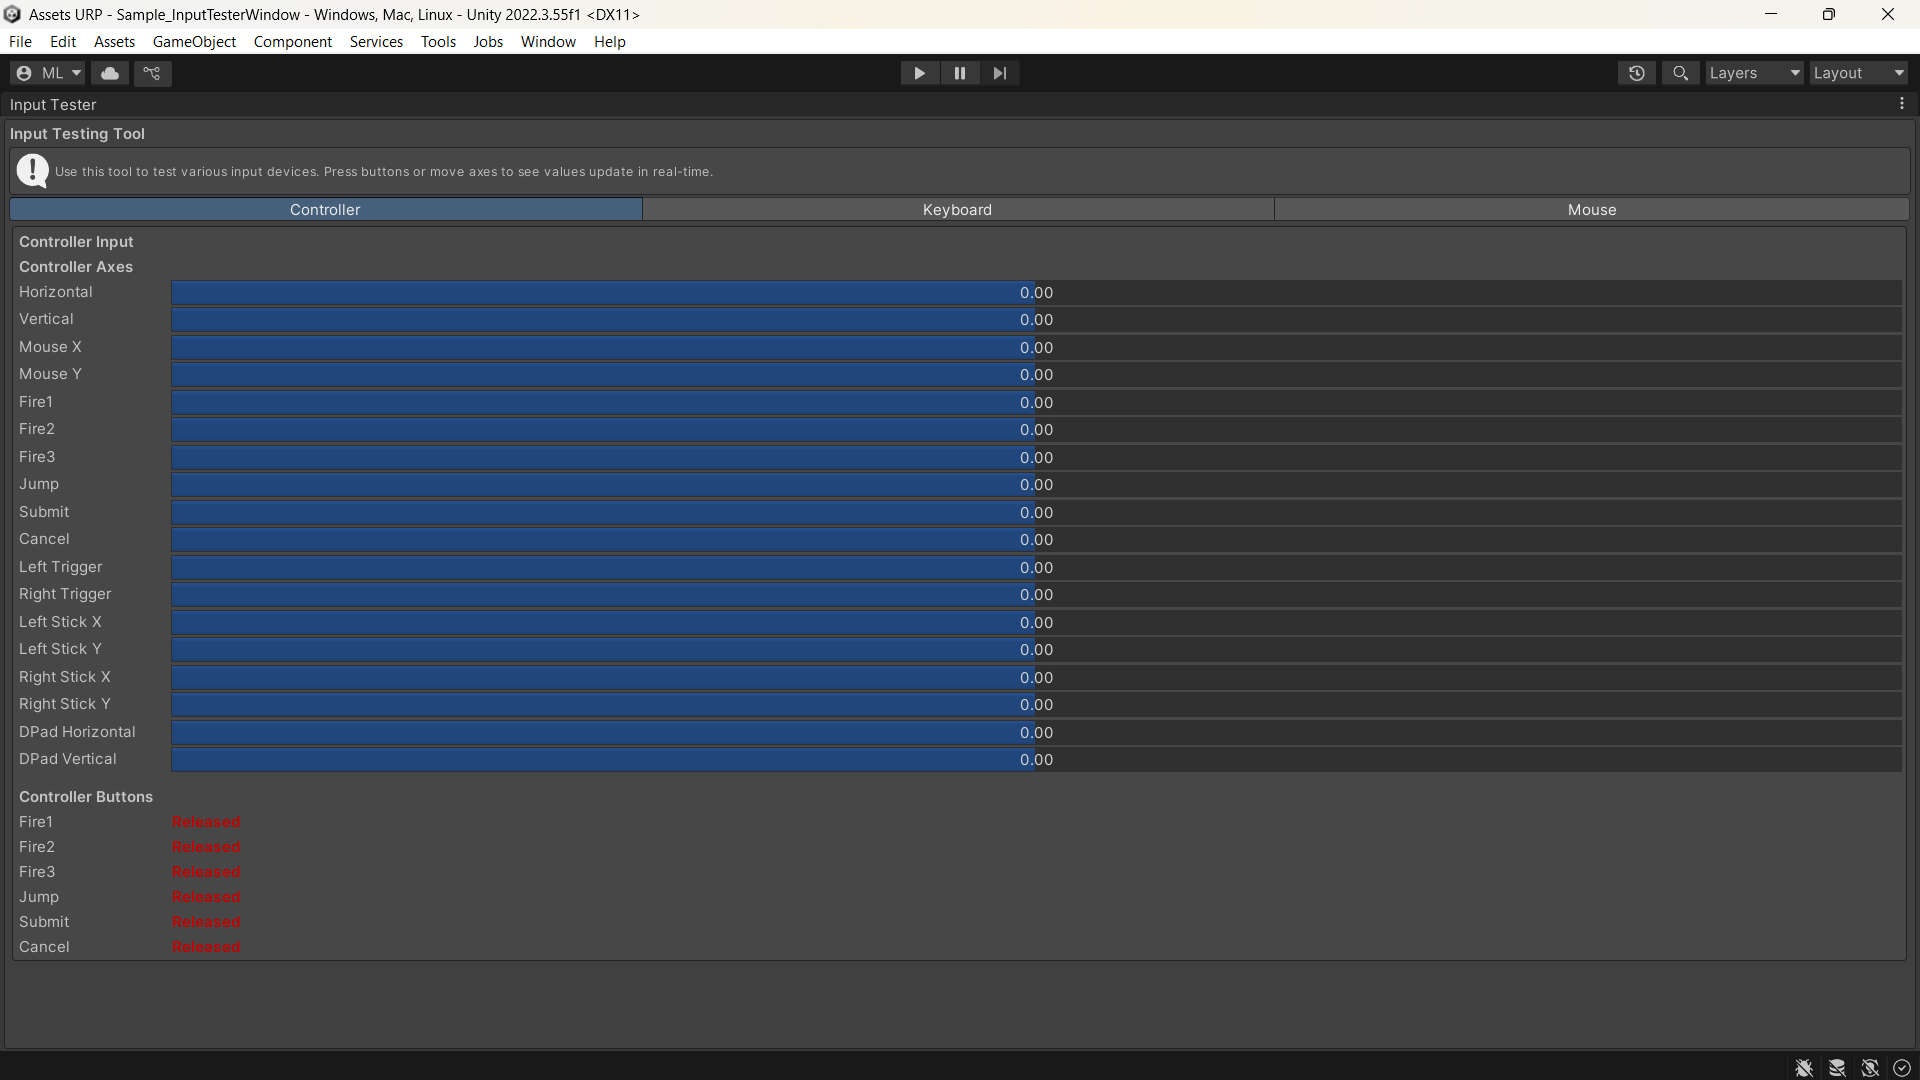This screenshot has height=1080, width=1920.
Task: Click the Pause button in toolbar
Action: point(960,73)
